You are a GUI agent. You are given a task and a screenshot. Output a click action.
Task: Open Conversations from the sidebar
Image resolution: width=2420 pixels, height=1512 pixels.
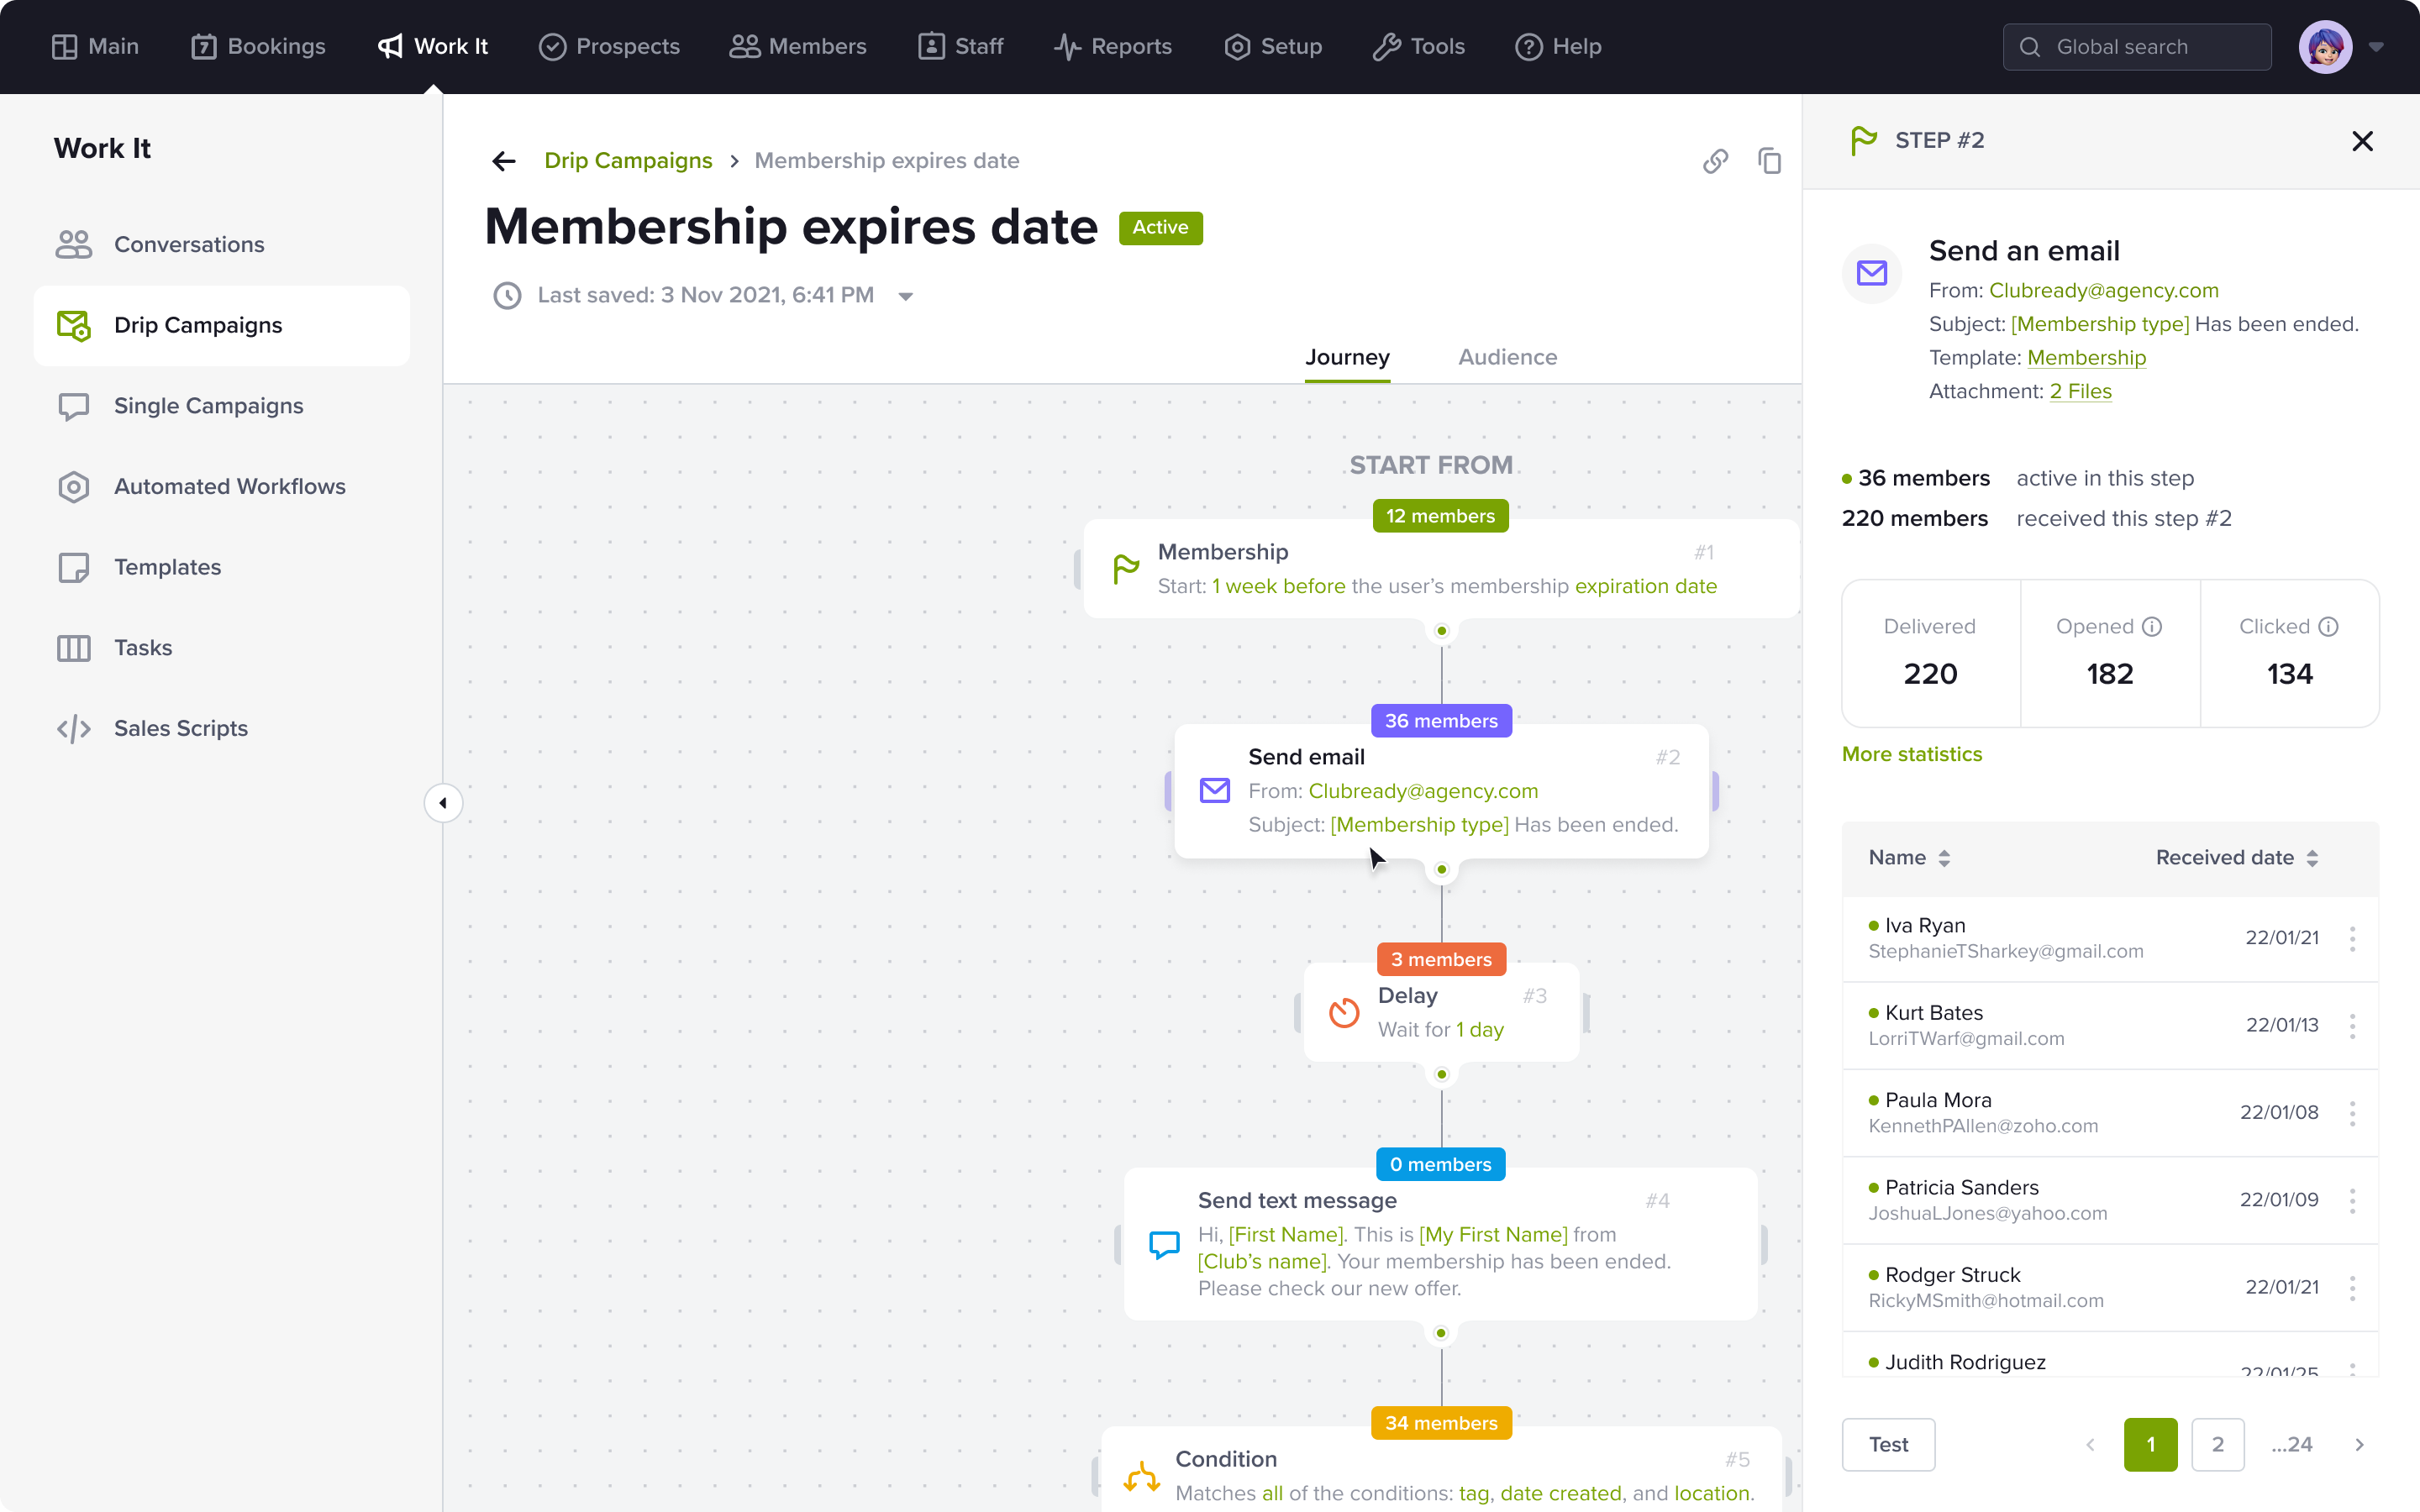point(190,244)
